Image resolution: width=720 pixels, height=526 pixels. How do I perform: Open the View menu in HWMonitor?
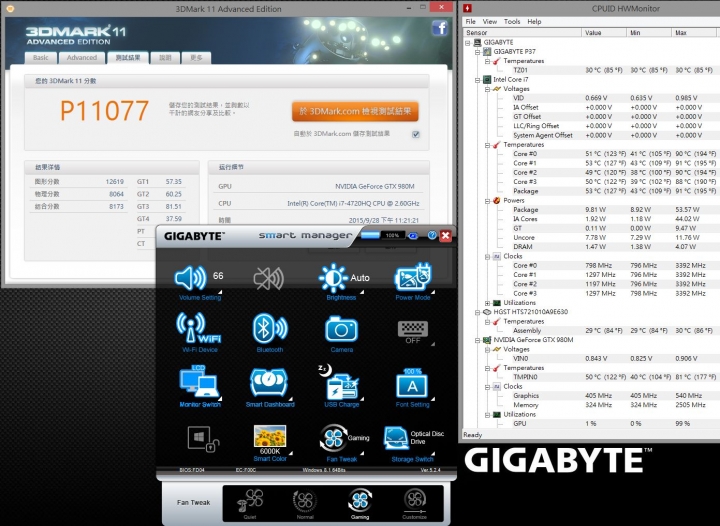(489, 22)
